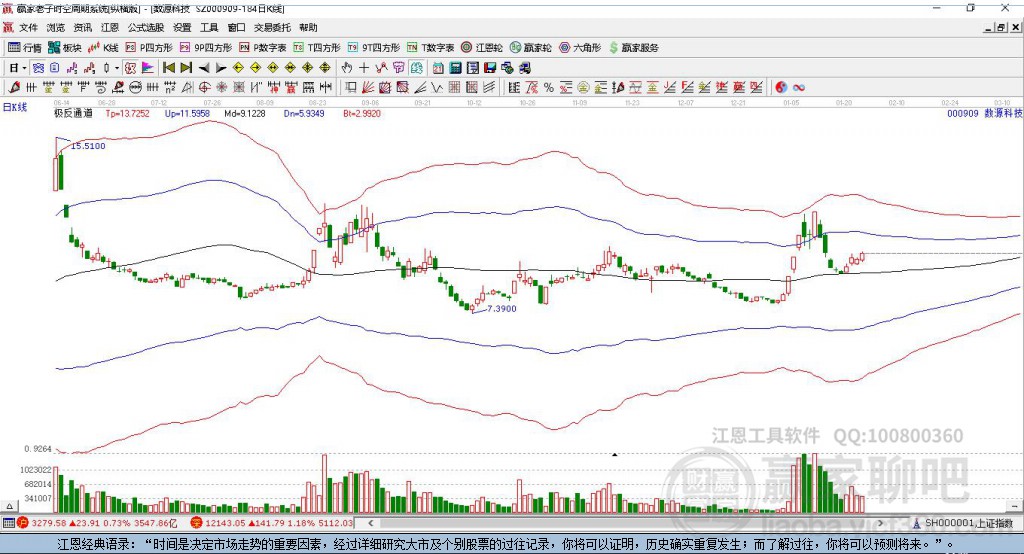Click the 极反通道 indicator label
Screen dimensions: 1024x554
click(73, 114)
